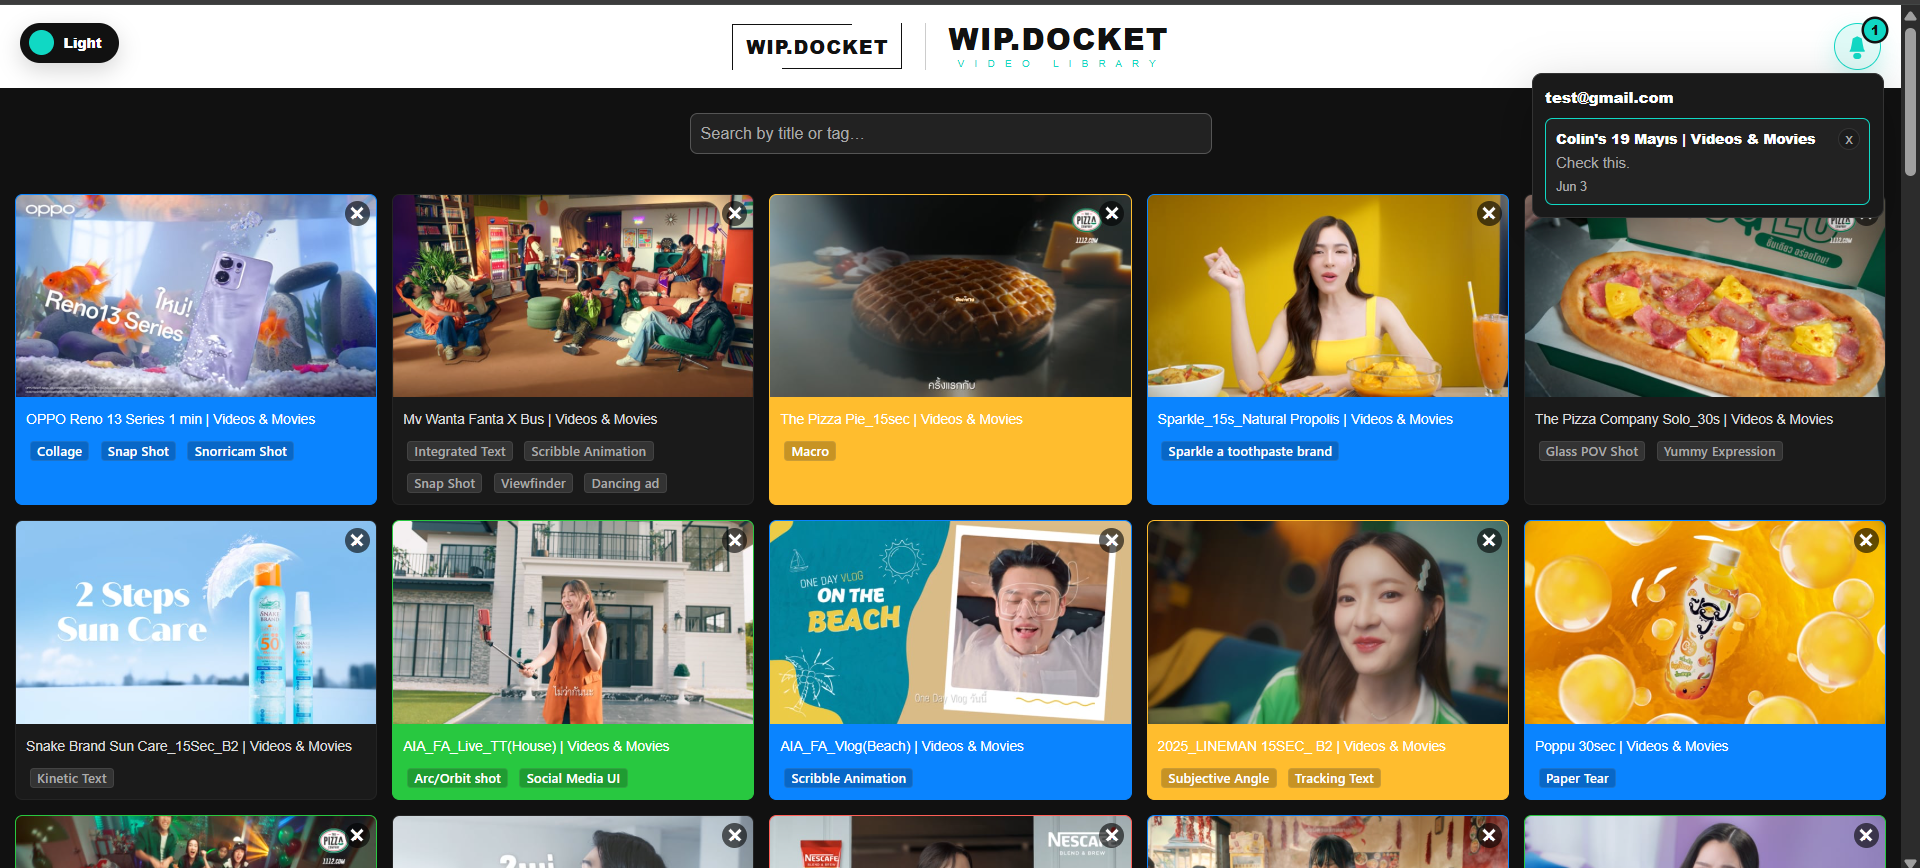Viewport: 1920px width, 868px height.
Task: Click the small WIP.DOCKET boxed logo
Action: (x=816, y=47)
